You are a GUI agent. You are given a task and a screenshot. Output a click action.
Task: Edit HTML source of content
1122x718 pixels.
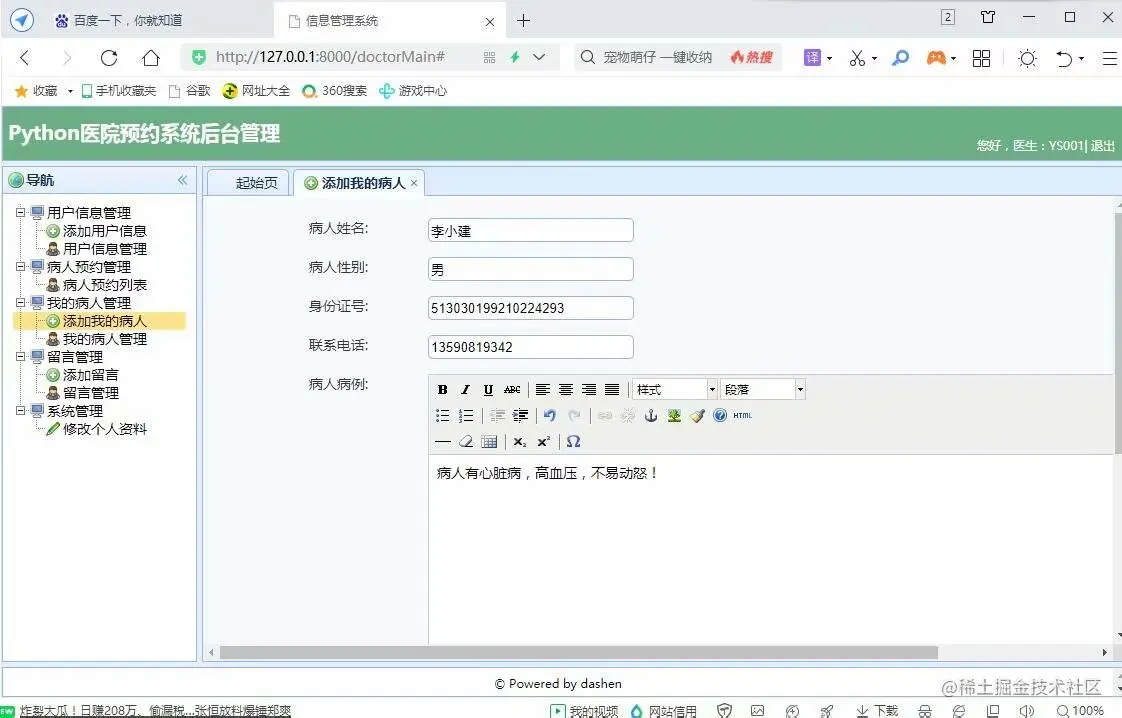coord(743,415)
